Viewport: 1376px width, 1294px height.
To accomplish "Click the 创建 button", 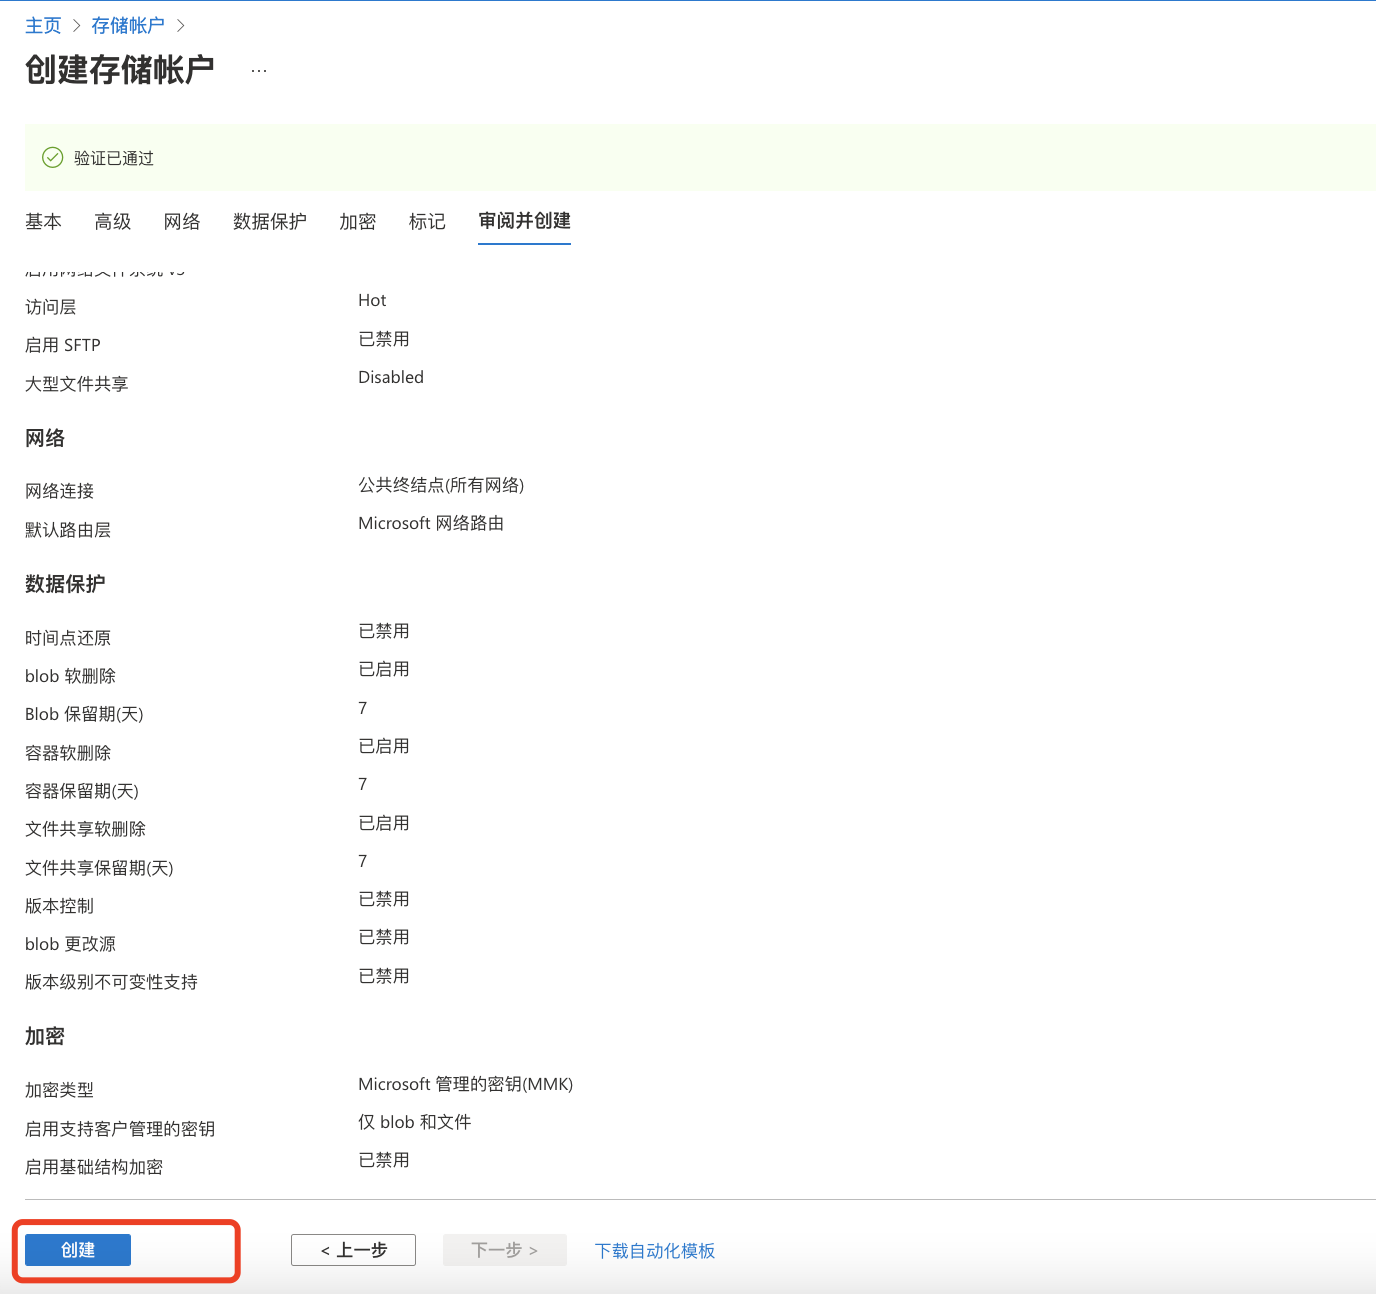I will pos(78,1250).
